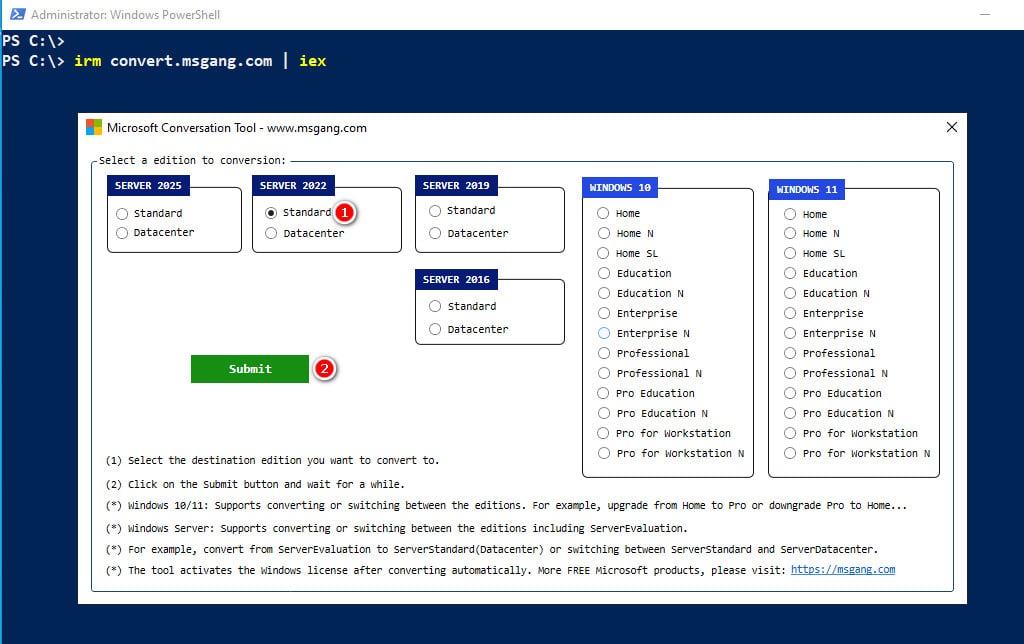Choose Server 2019 Standard edition
1024x644 pixels.
[435, 210]
